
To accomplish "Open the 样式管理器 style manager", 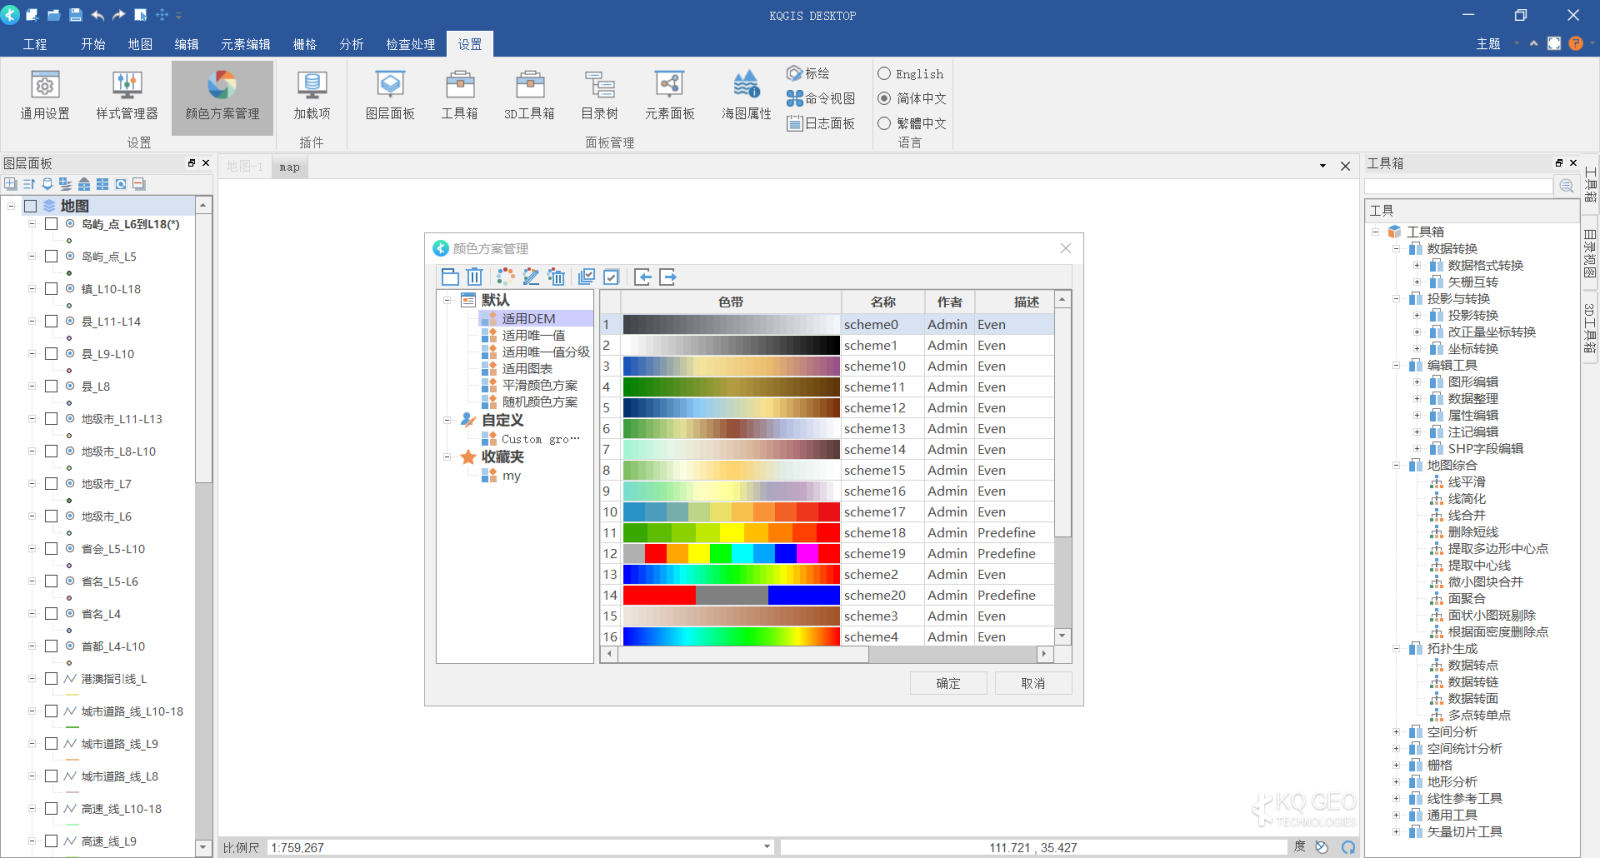I will coord(126,96).
